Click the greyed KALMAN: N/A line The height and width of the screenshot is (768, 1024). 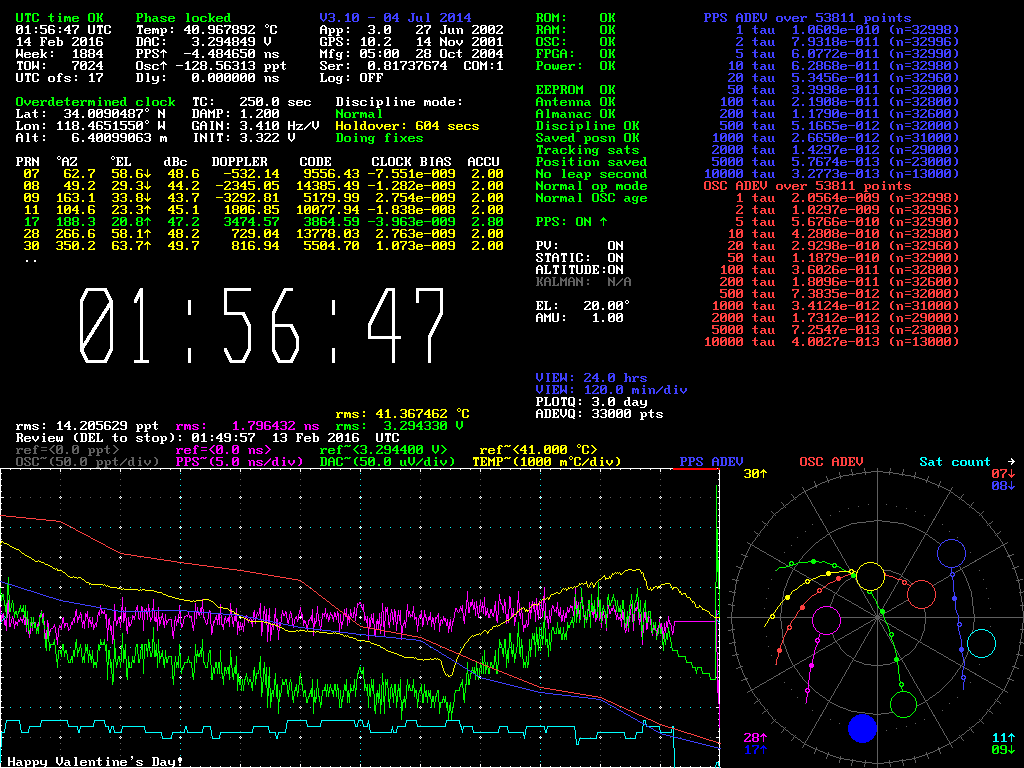584,282
